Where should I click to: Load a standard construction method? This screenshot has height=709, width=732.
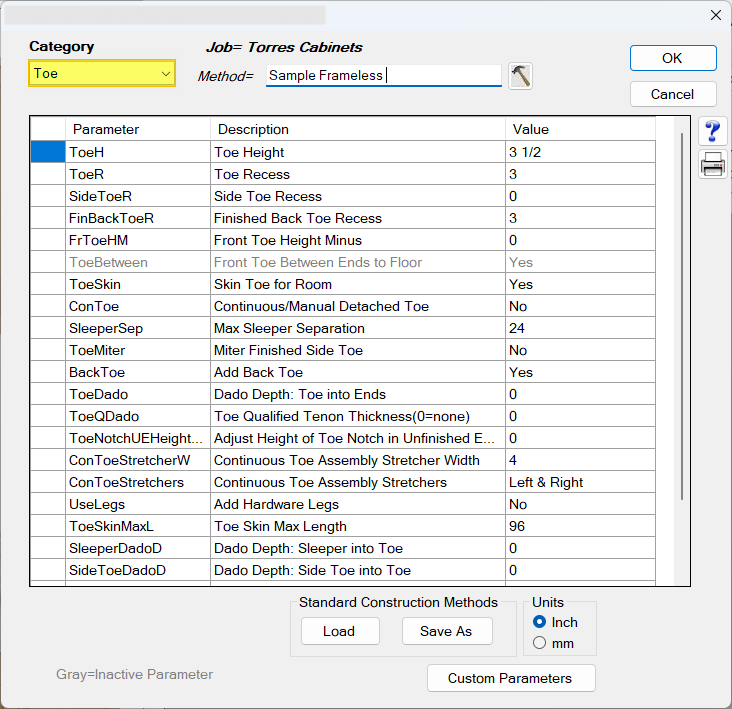(338, 631)
